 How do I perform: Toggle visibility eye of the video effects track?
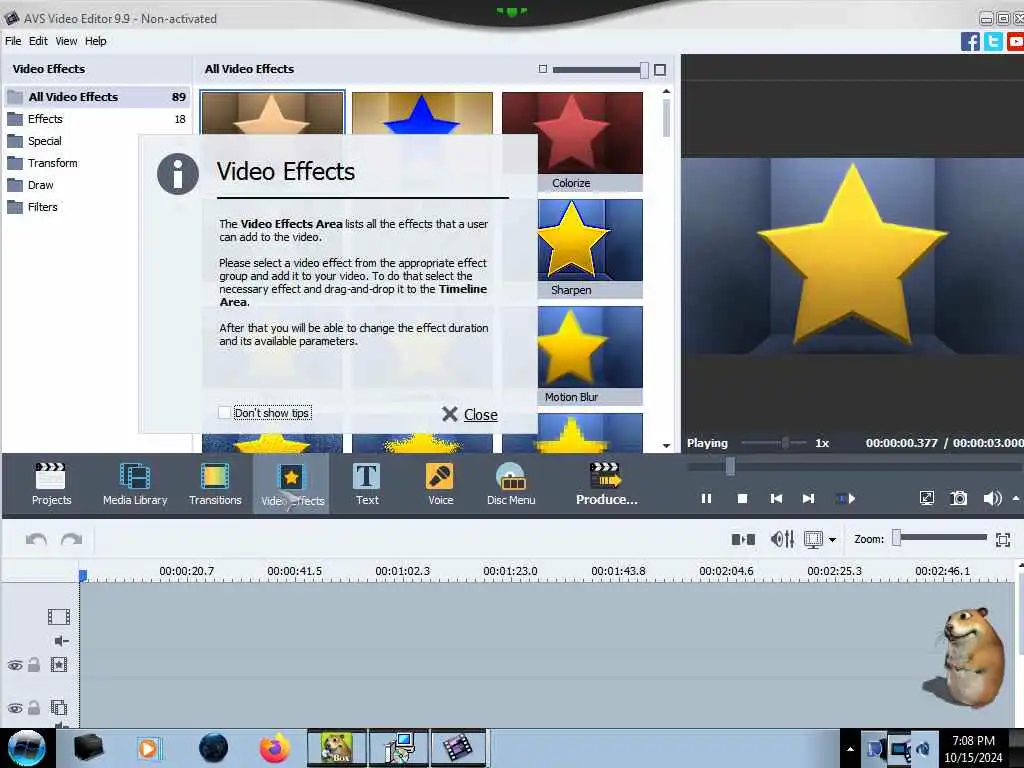(15, 665)
